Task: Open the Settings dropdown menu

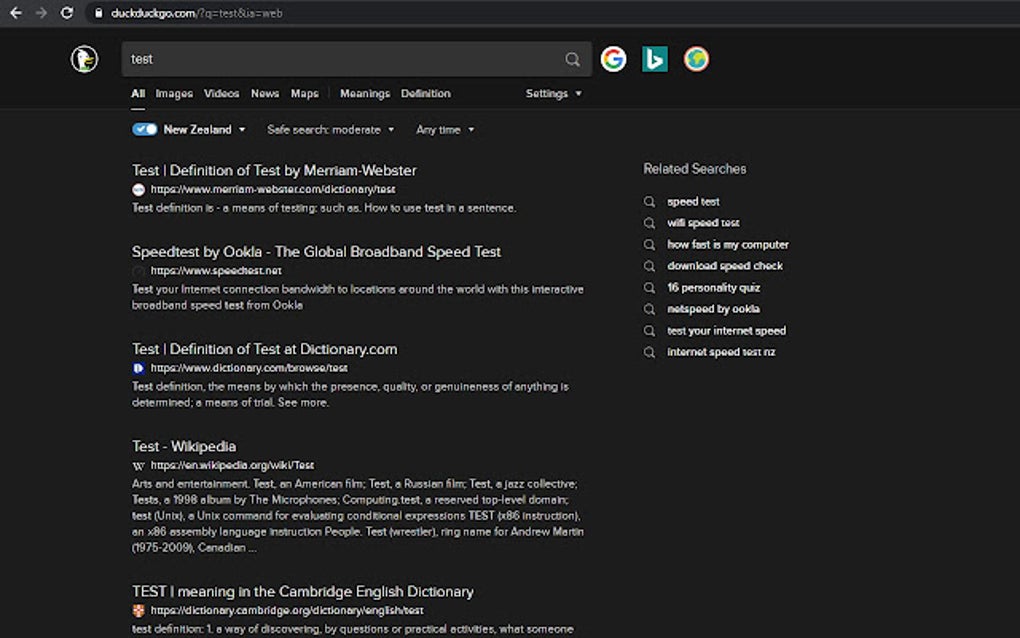Action: pos(554,94)
